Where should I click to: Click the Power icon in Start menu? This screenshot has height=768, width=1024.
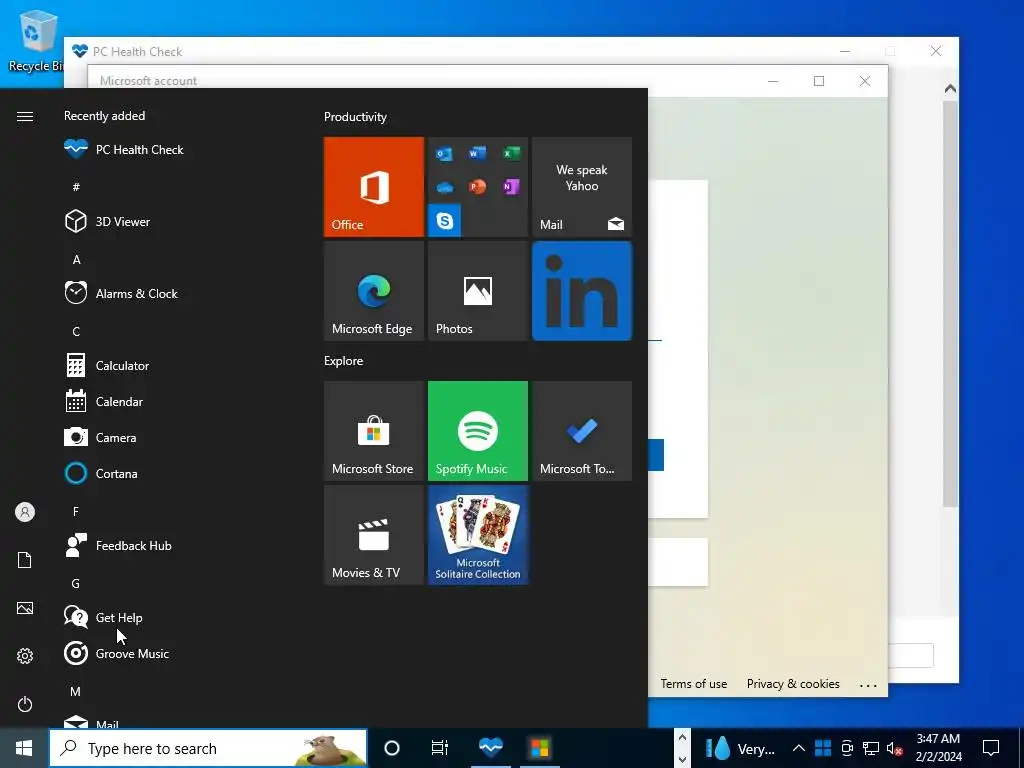pyautogui.click(x=25, y=704)
